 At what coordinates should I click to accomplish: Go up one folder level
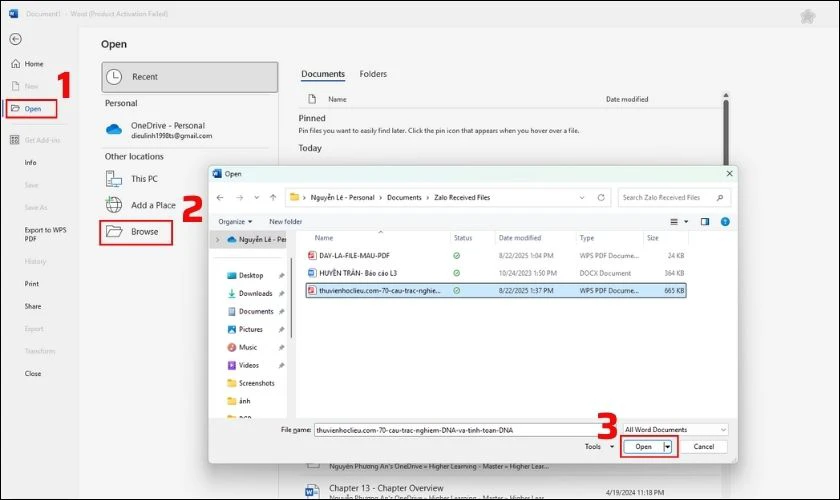(x=273, y=197)
